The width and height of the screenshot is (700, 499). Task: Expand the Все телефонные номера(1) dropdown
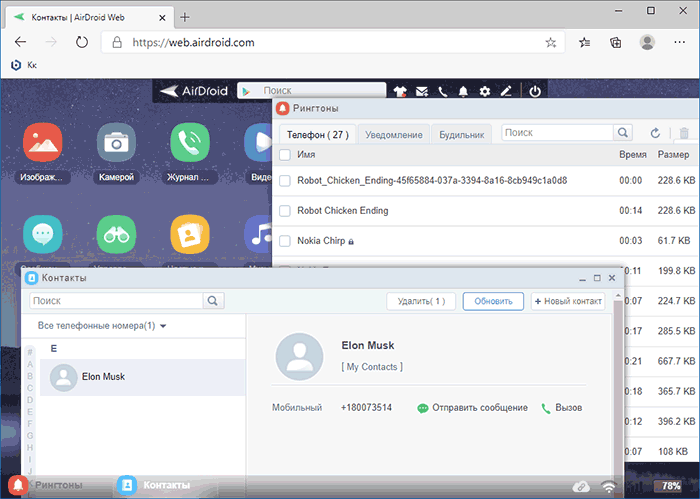(x=102, y=326)
